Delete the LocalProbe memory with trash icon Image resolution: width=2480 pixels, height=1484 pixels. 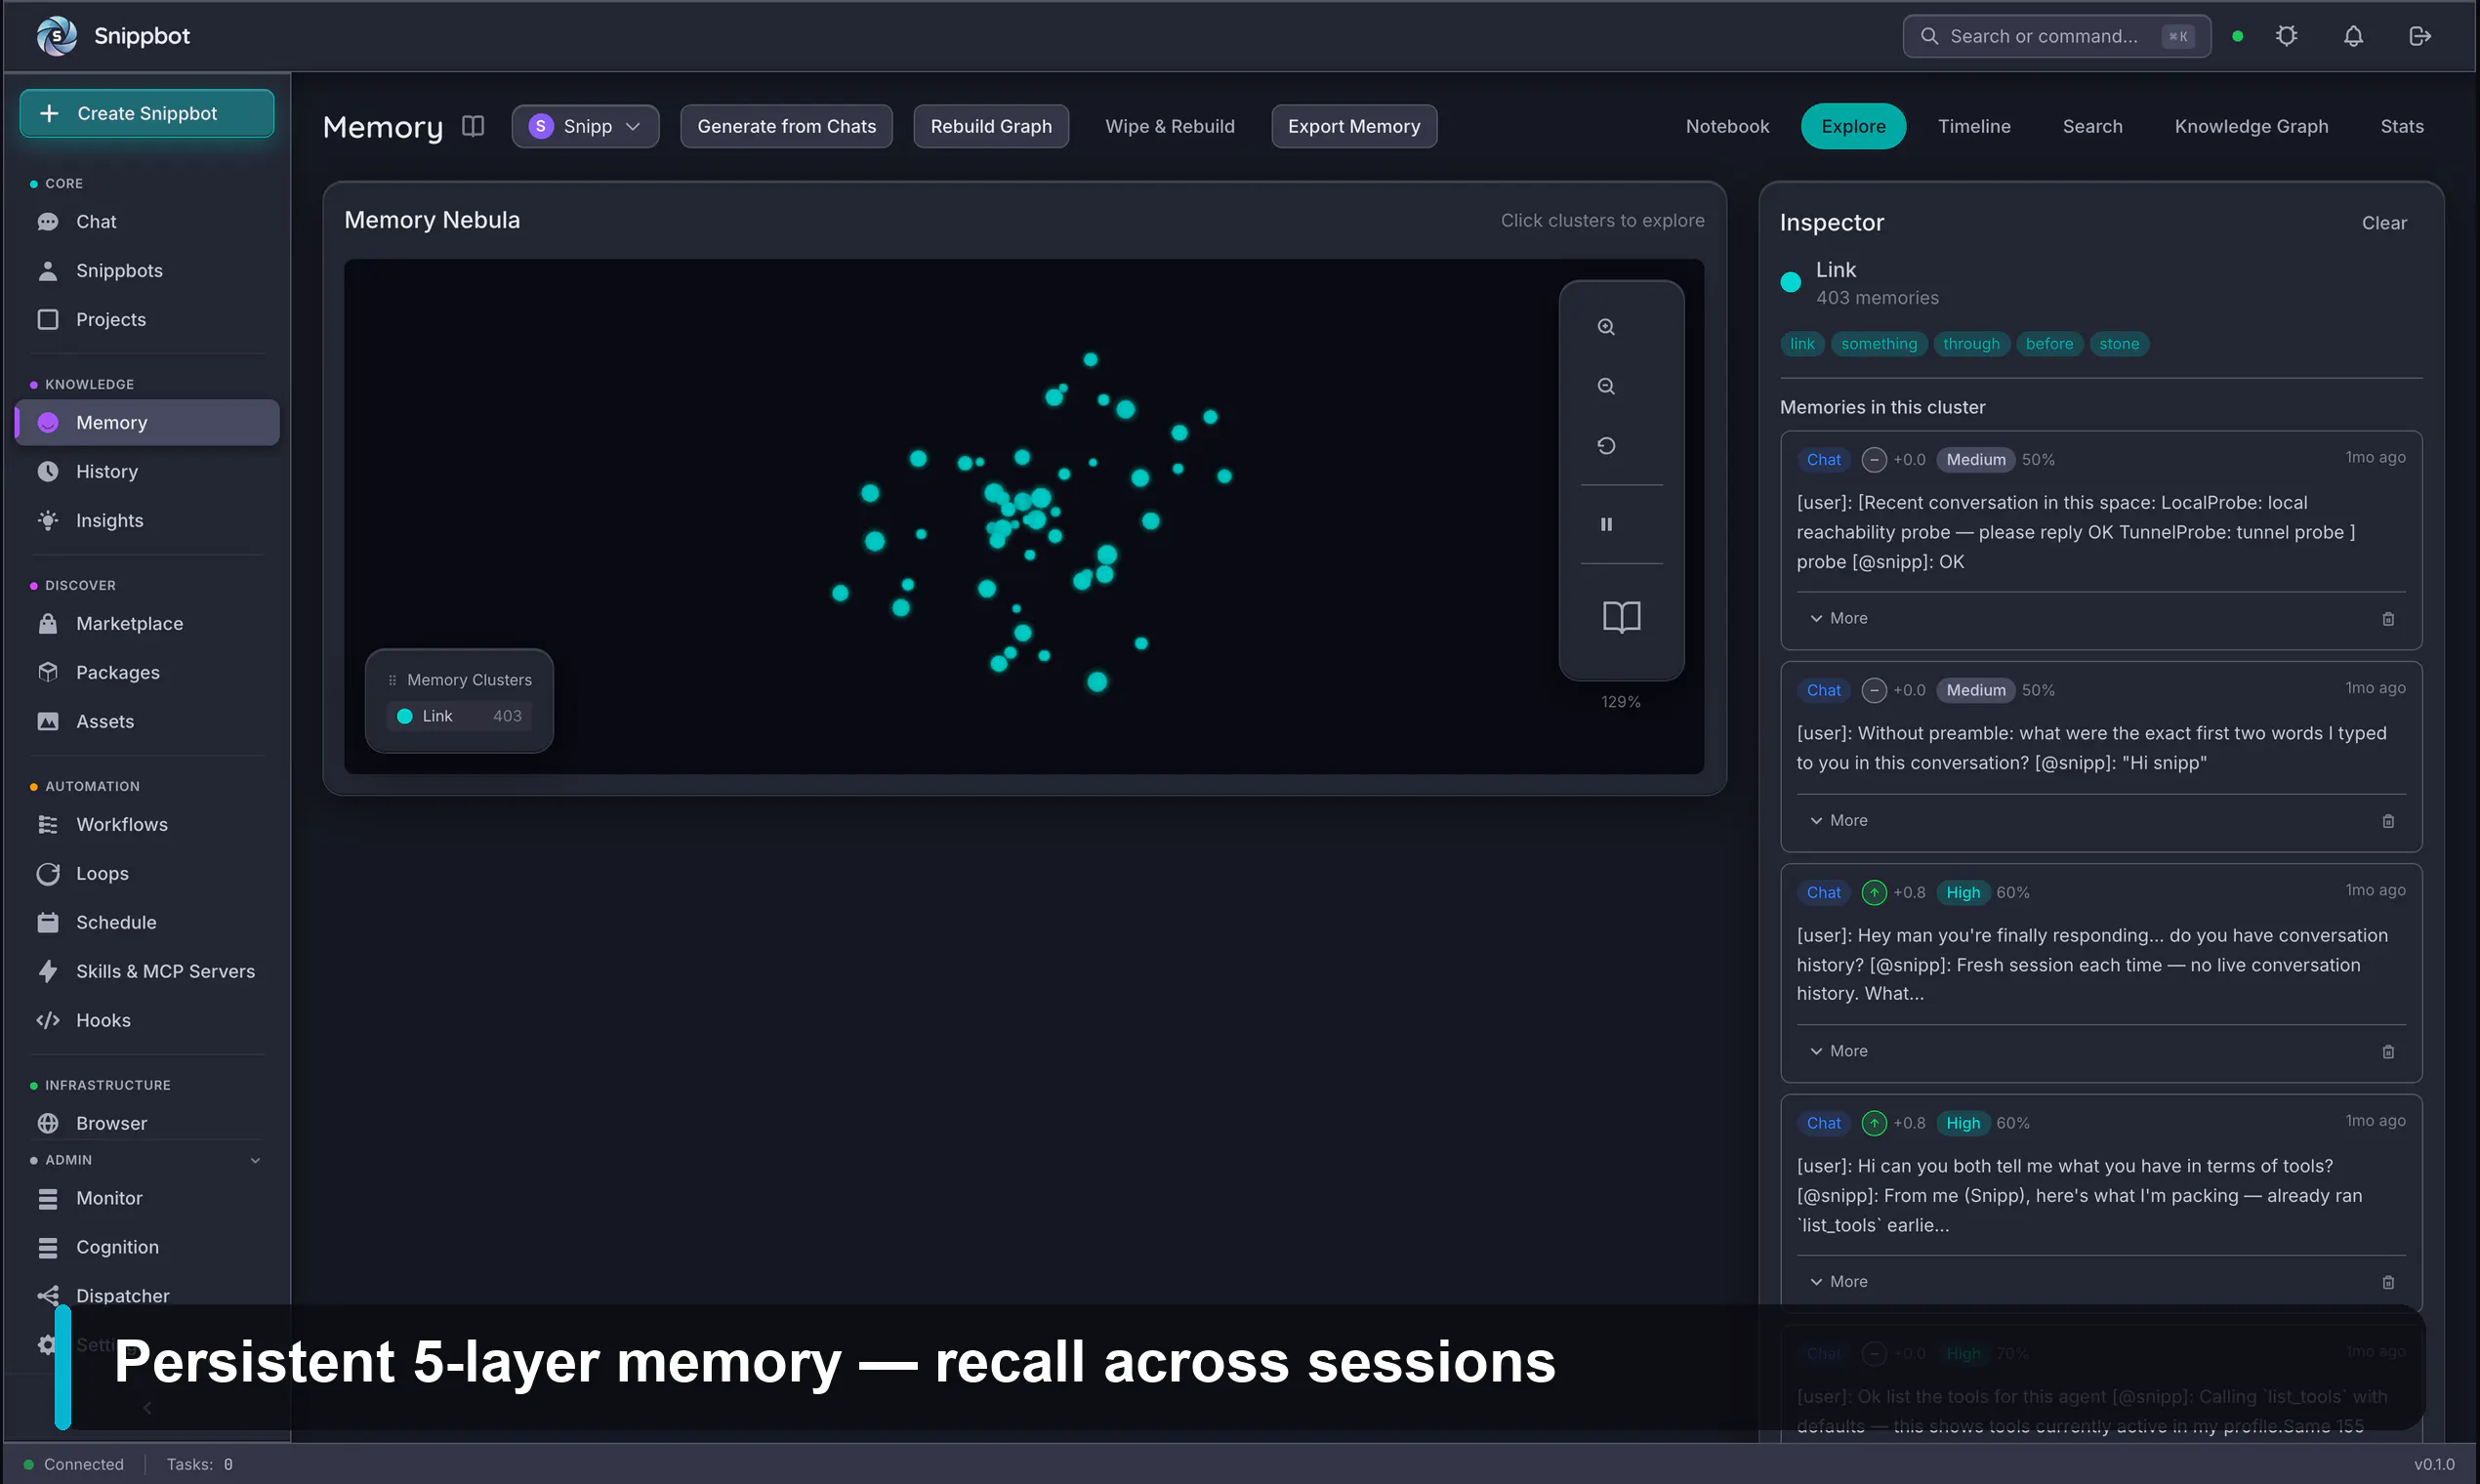coord(2388,619)
